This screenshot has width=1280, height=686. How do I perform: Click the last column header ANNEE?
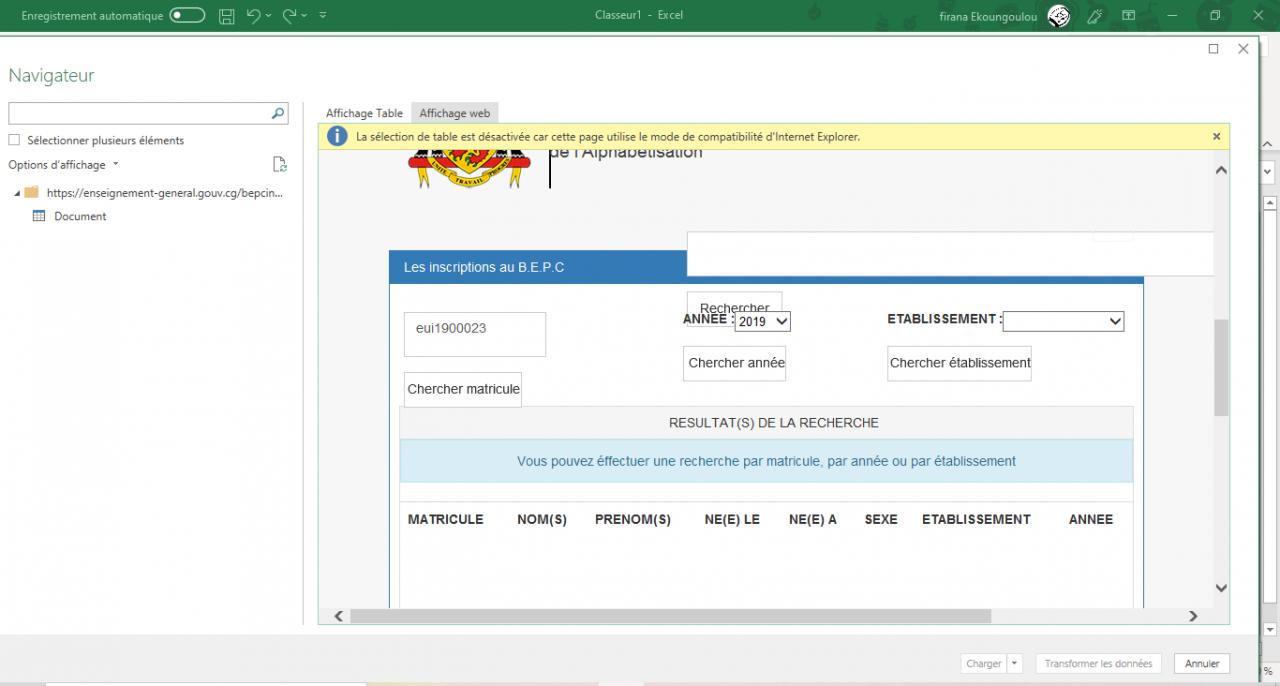click(x=1091, y=519)
